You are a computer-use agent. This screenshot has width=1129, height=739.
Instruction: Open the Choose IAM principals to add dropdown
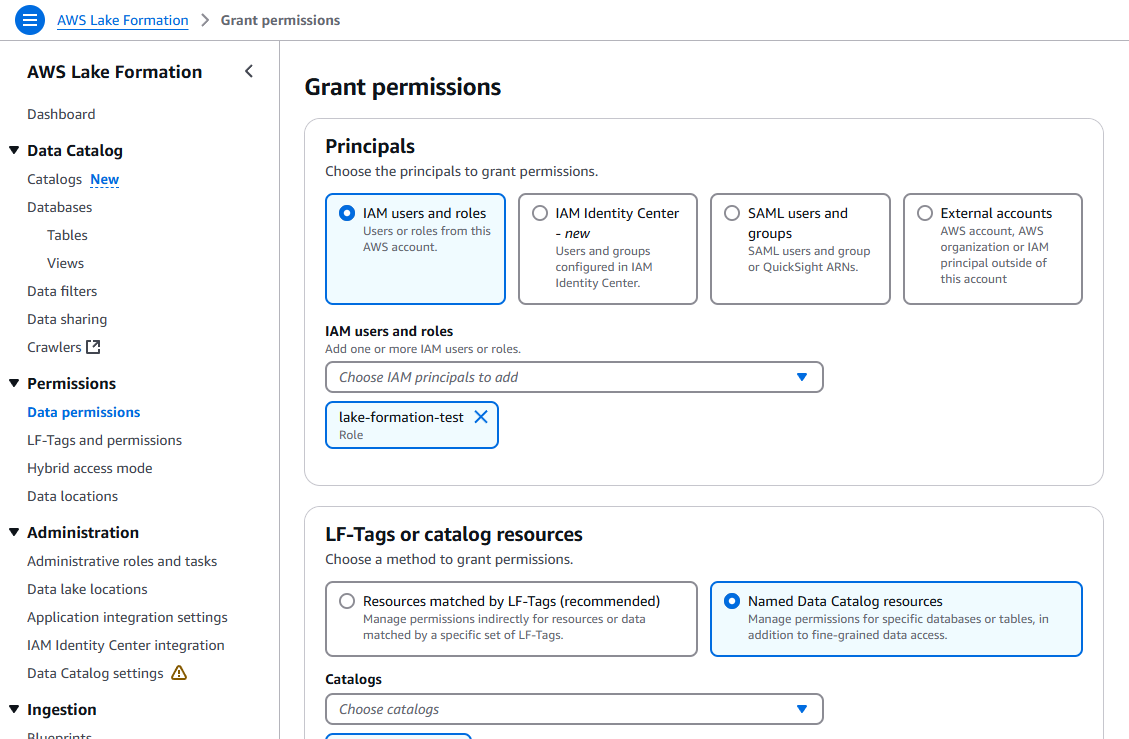pos(574,377)
